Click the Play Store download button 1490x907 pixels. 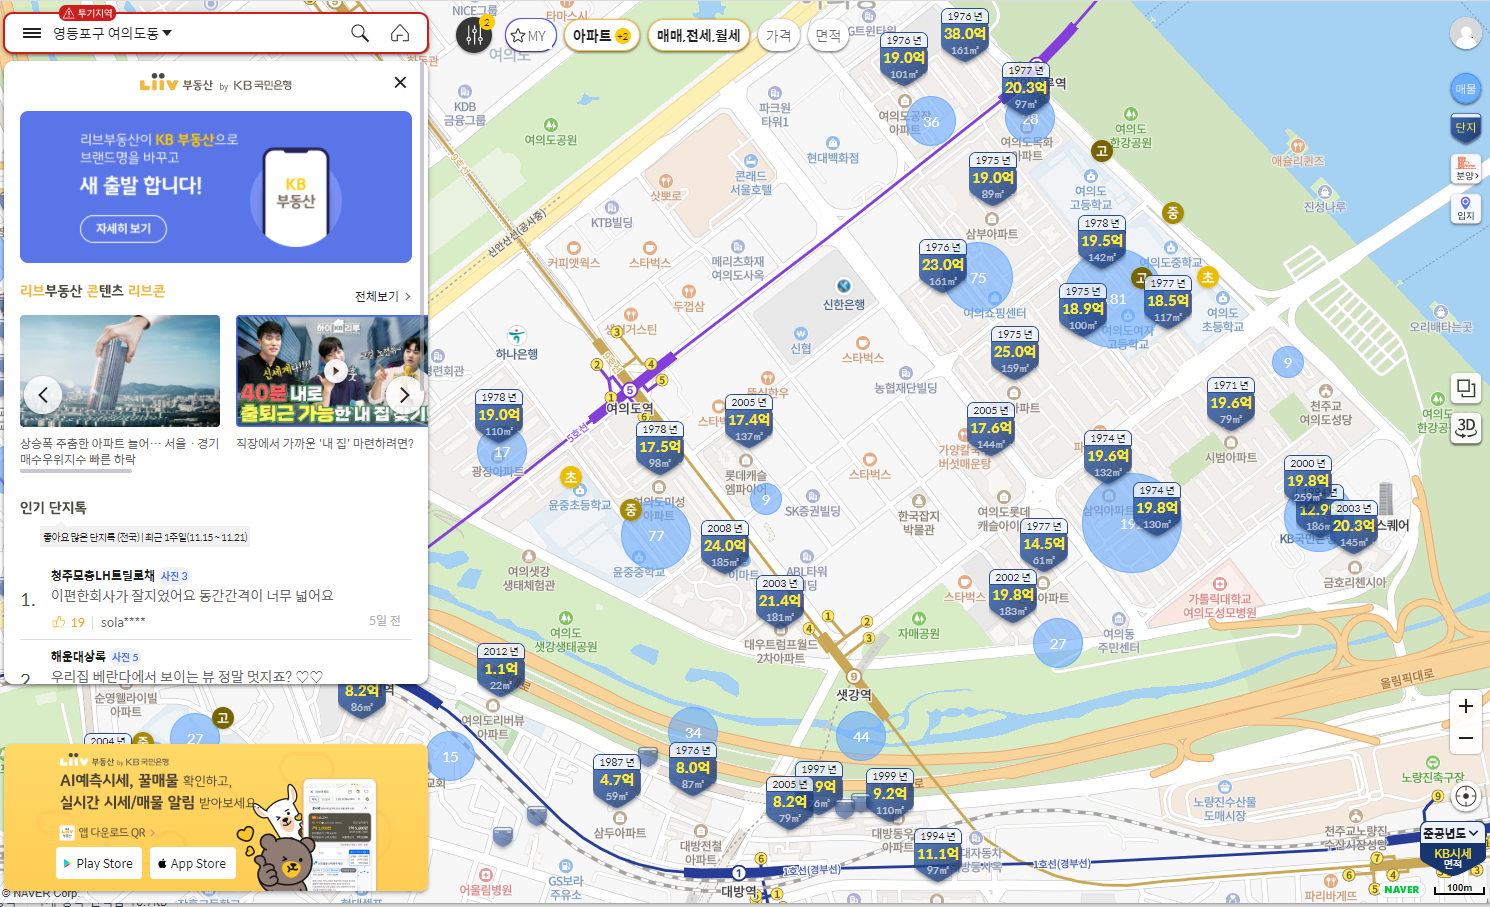click(x=97, y=864)
